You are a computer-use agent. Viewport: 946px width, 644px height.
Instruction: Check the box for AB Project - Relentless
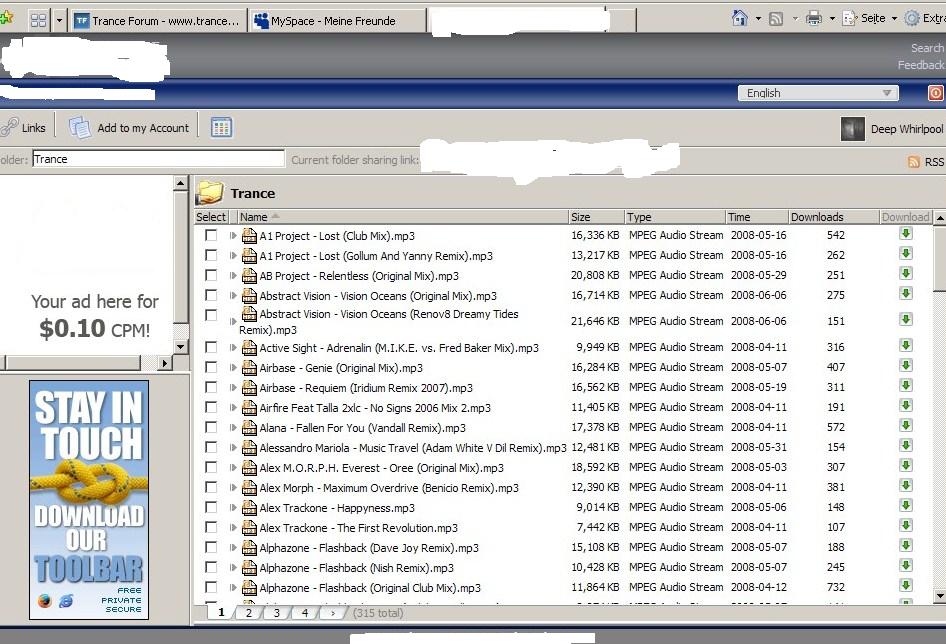click(211, 275)
